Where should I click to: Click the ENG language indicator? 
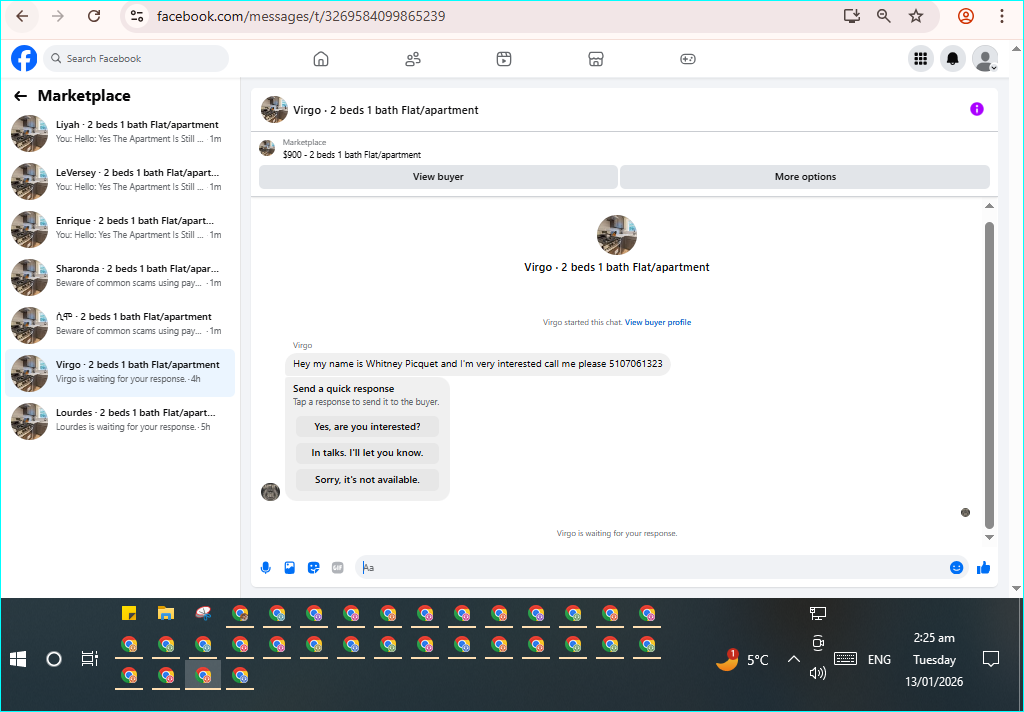pos(880,660)
